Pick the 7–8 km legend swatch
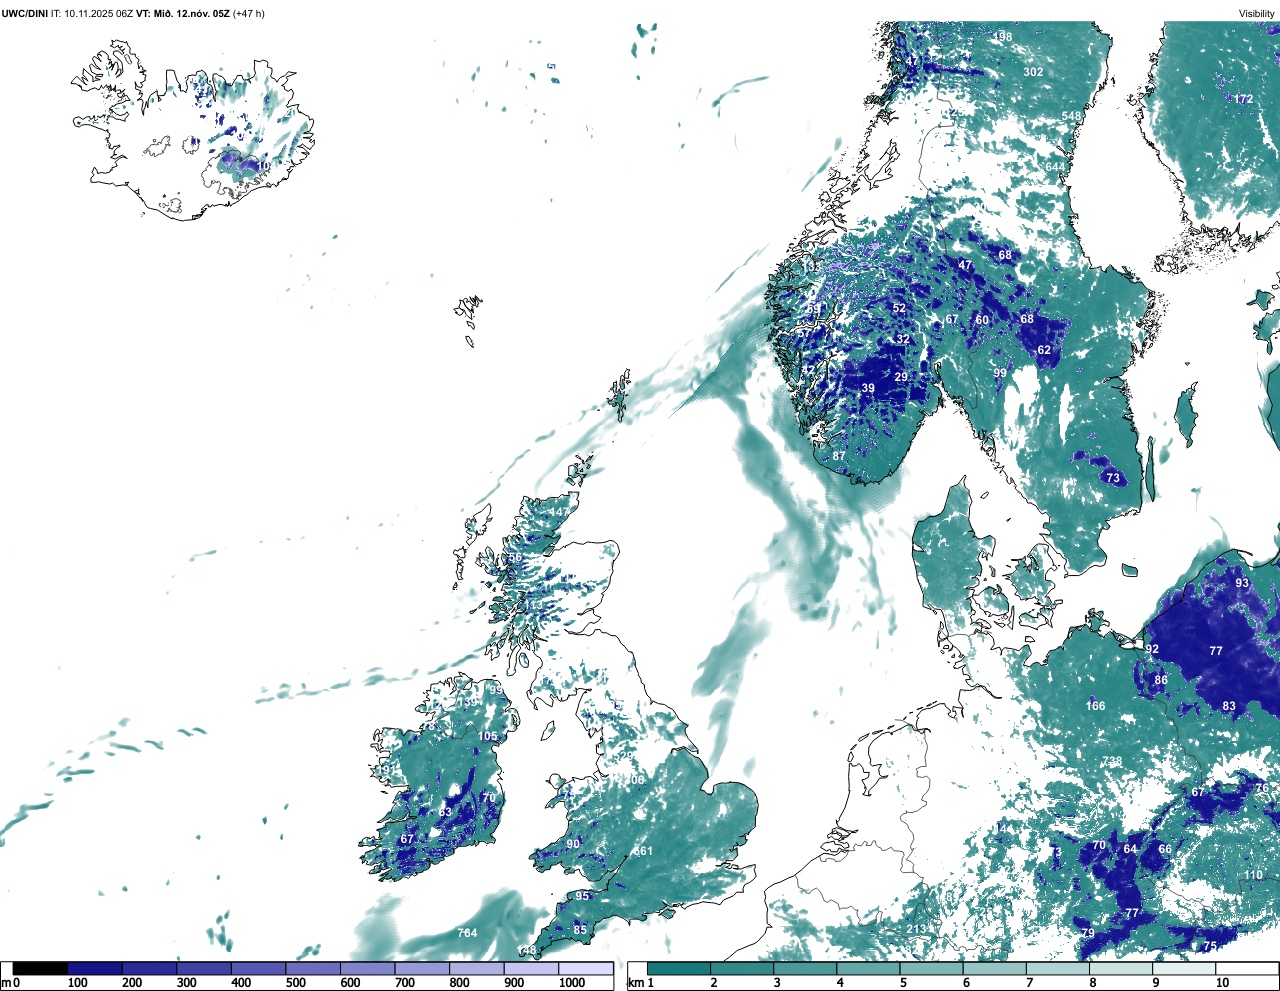Screen dimensions: 1280x991 tap(1057, 969)
